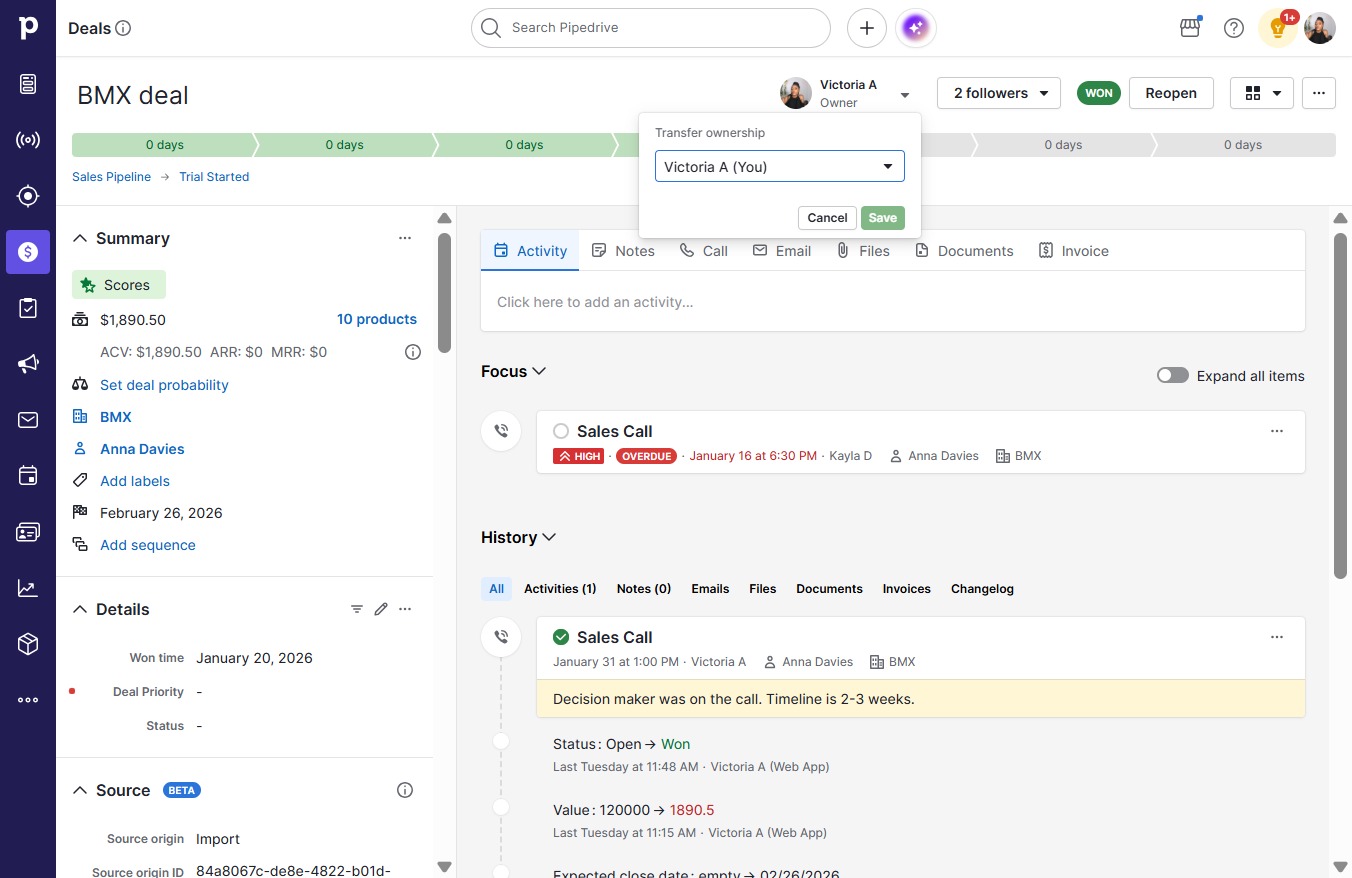The height and width of the screenshot is (878, 1352).
Task: Open the 10 products link
Action: (x=377, y=319)
